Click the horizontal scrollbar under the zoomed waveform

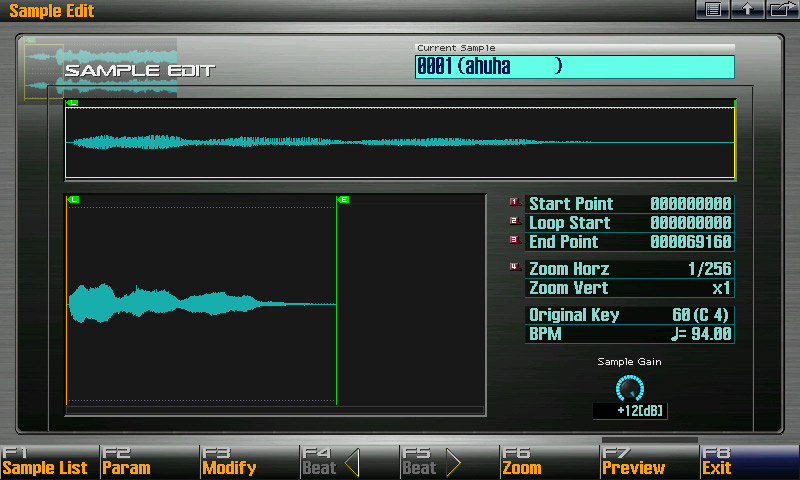[275, 410]
